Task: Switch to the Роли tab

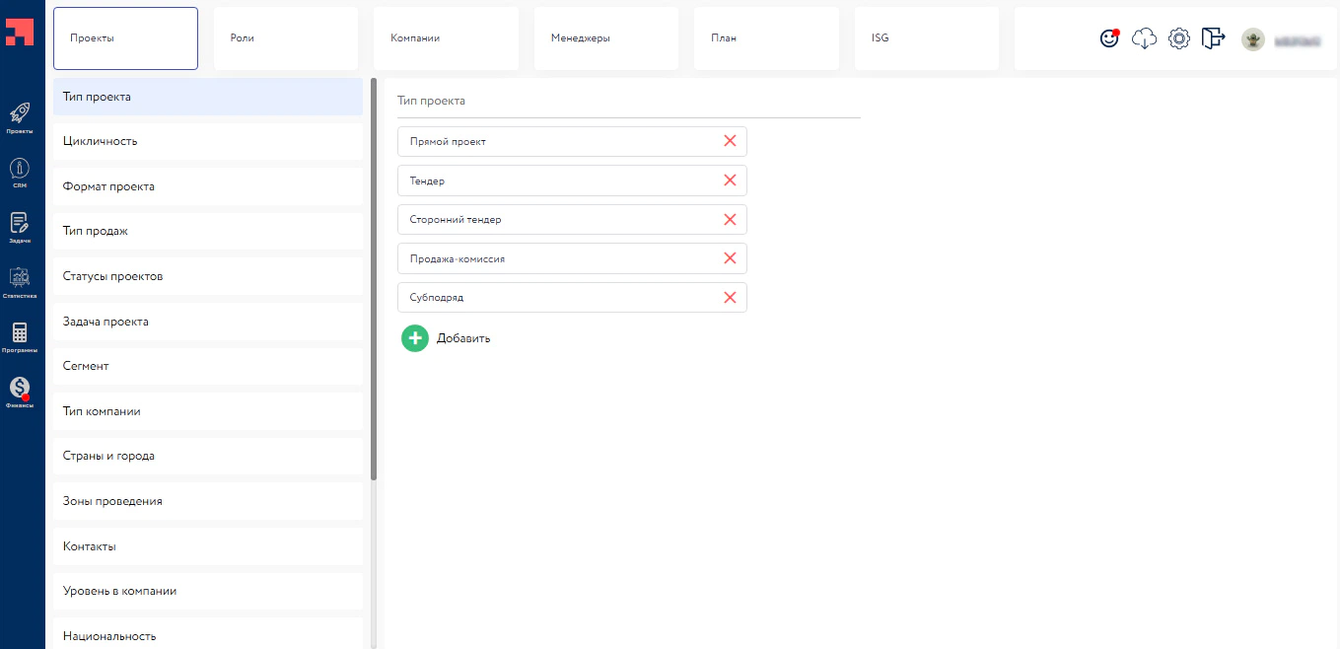Action: tap(286, 38)
